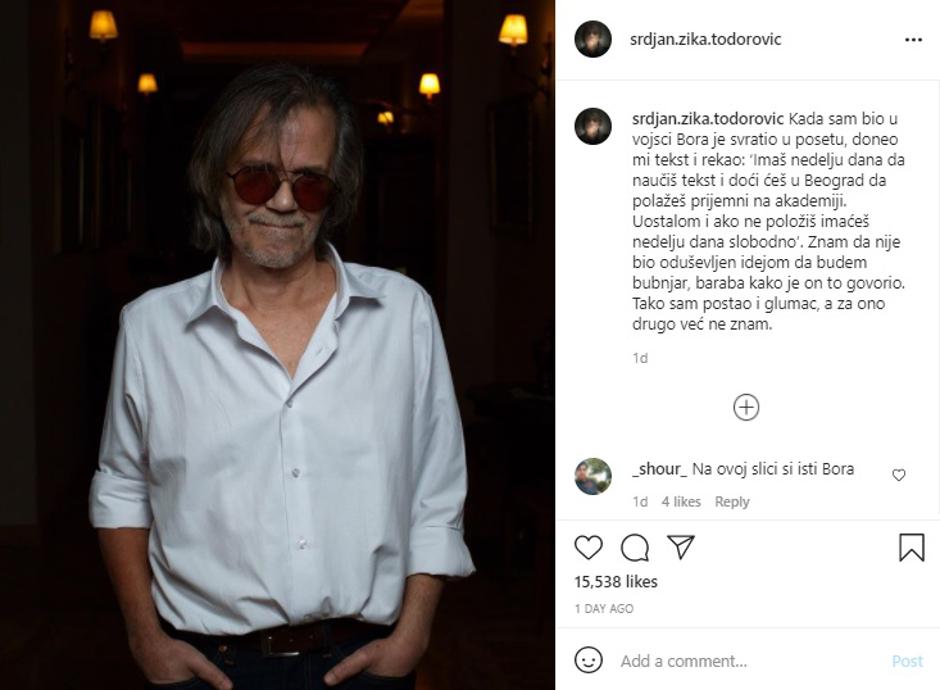The width and height of the screenshot is (940, 690).
Task: Share post with paper plane icon
Action: [681, 547]
